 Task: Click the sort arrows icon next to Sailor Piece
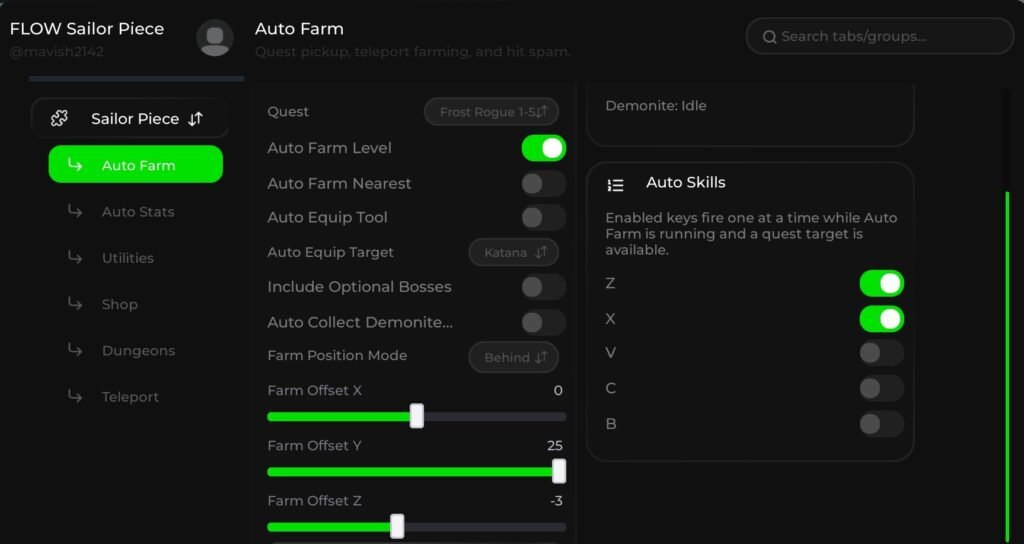tap(196, 118)
